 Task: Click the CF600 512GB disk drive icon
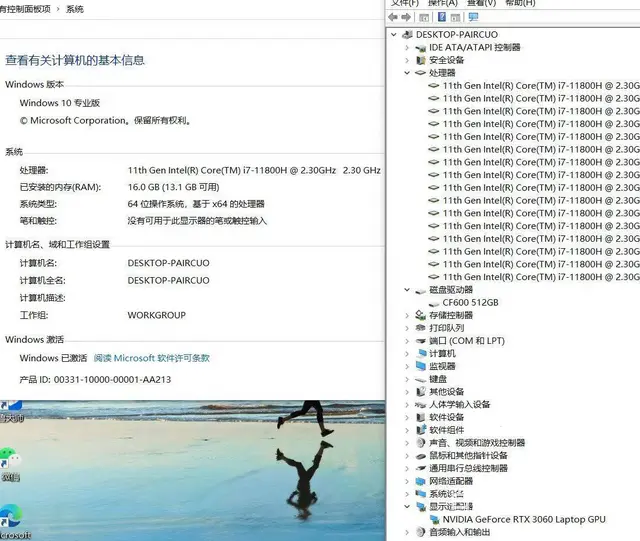(434, 303)
